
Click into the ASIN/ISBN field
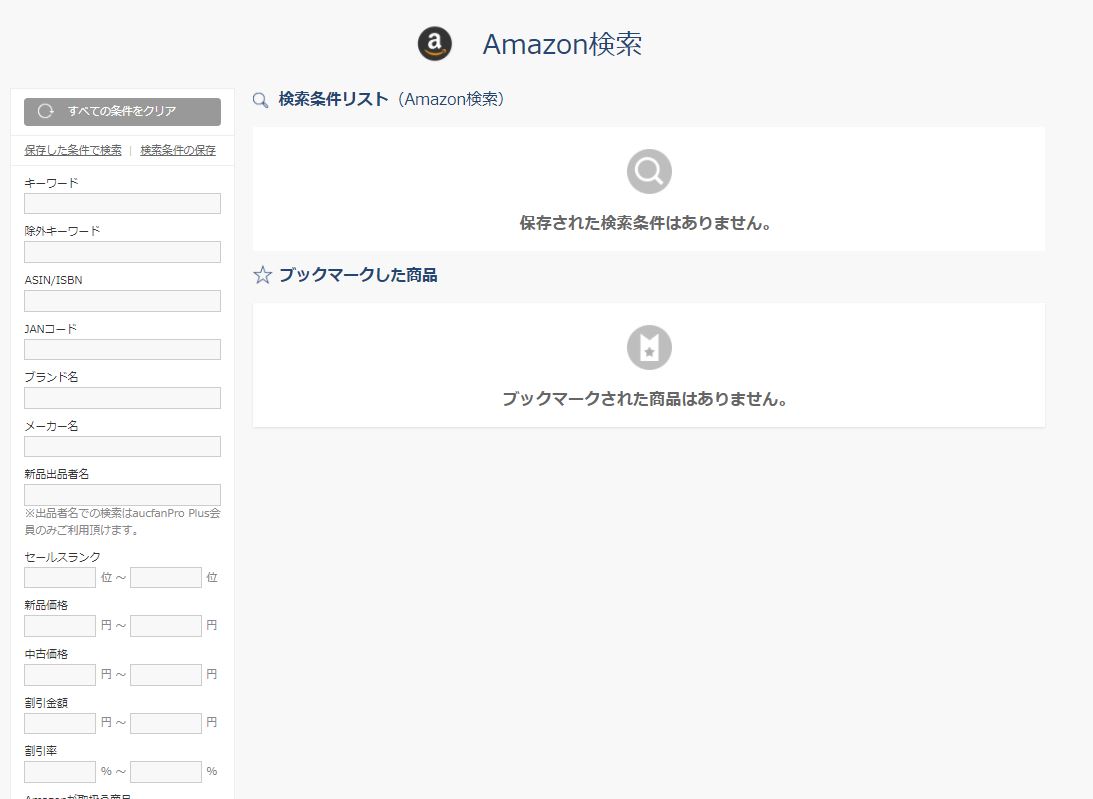point(123,300)
